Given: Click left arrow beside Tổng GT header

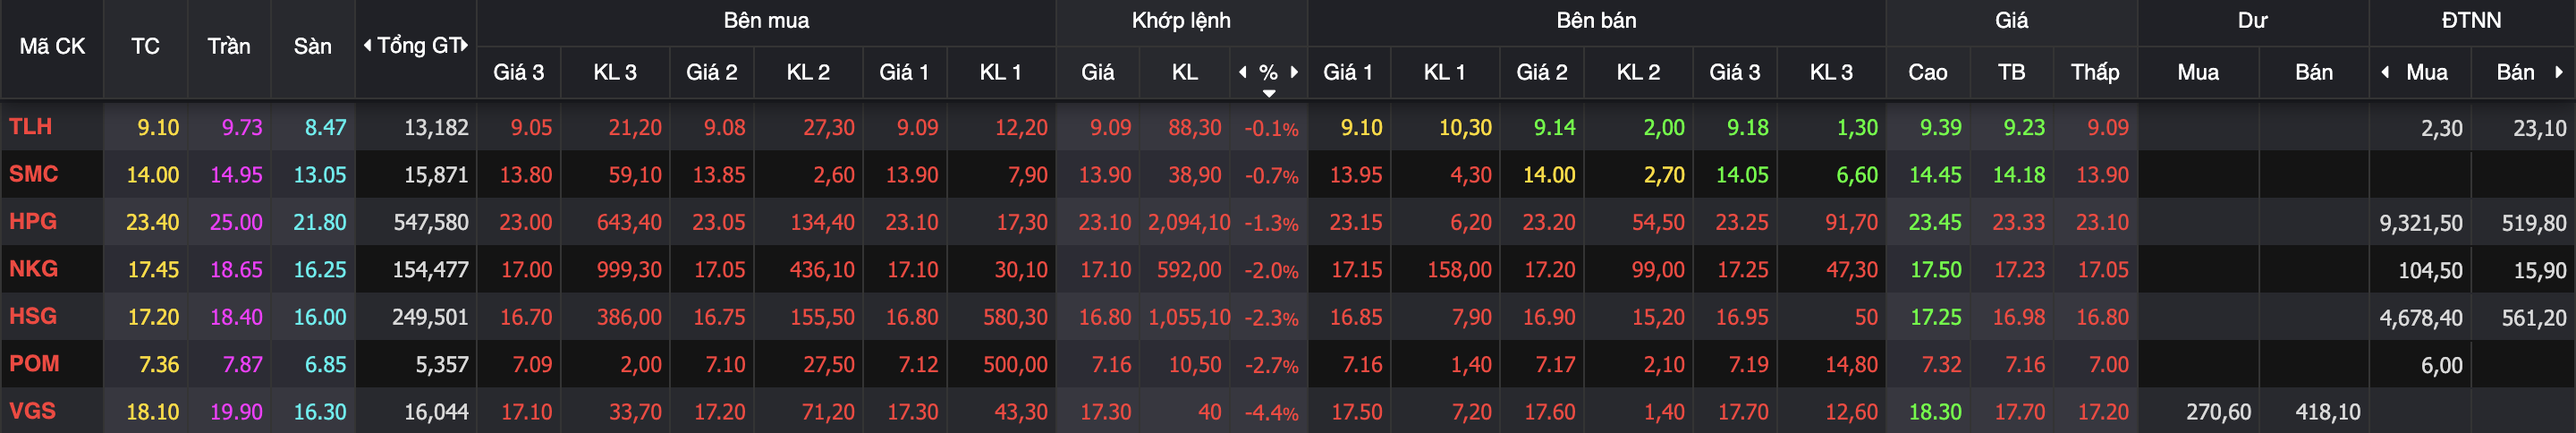Looking at the screenshot, I should (367, 46).
